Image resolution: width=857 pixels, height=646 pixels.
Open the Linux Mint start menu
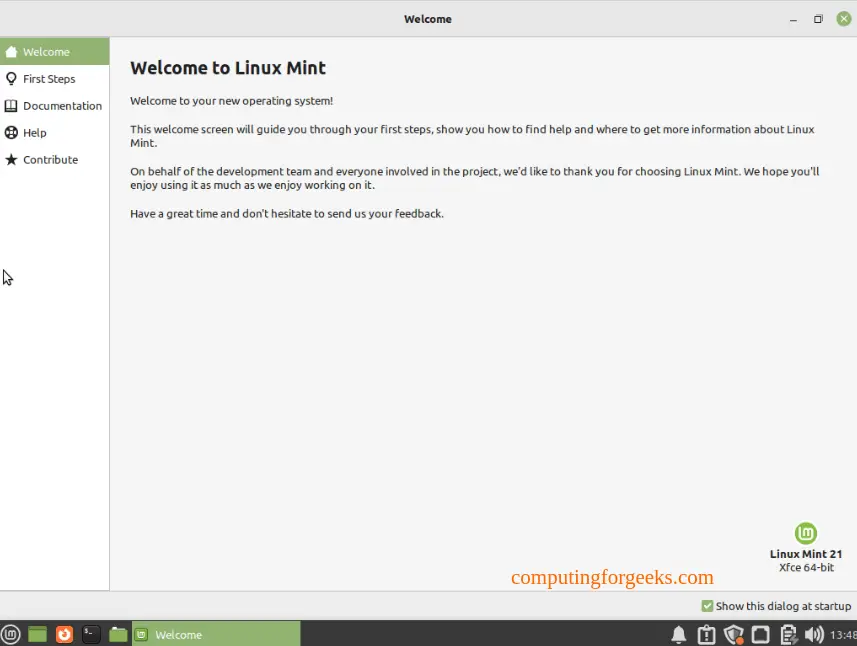(11, 635)
